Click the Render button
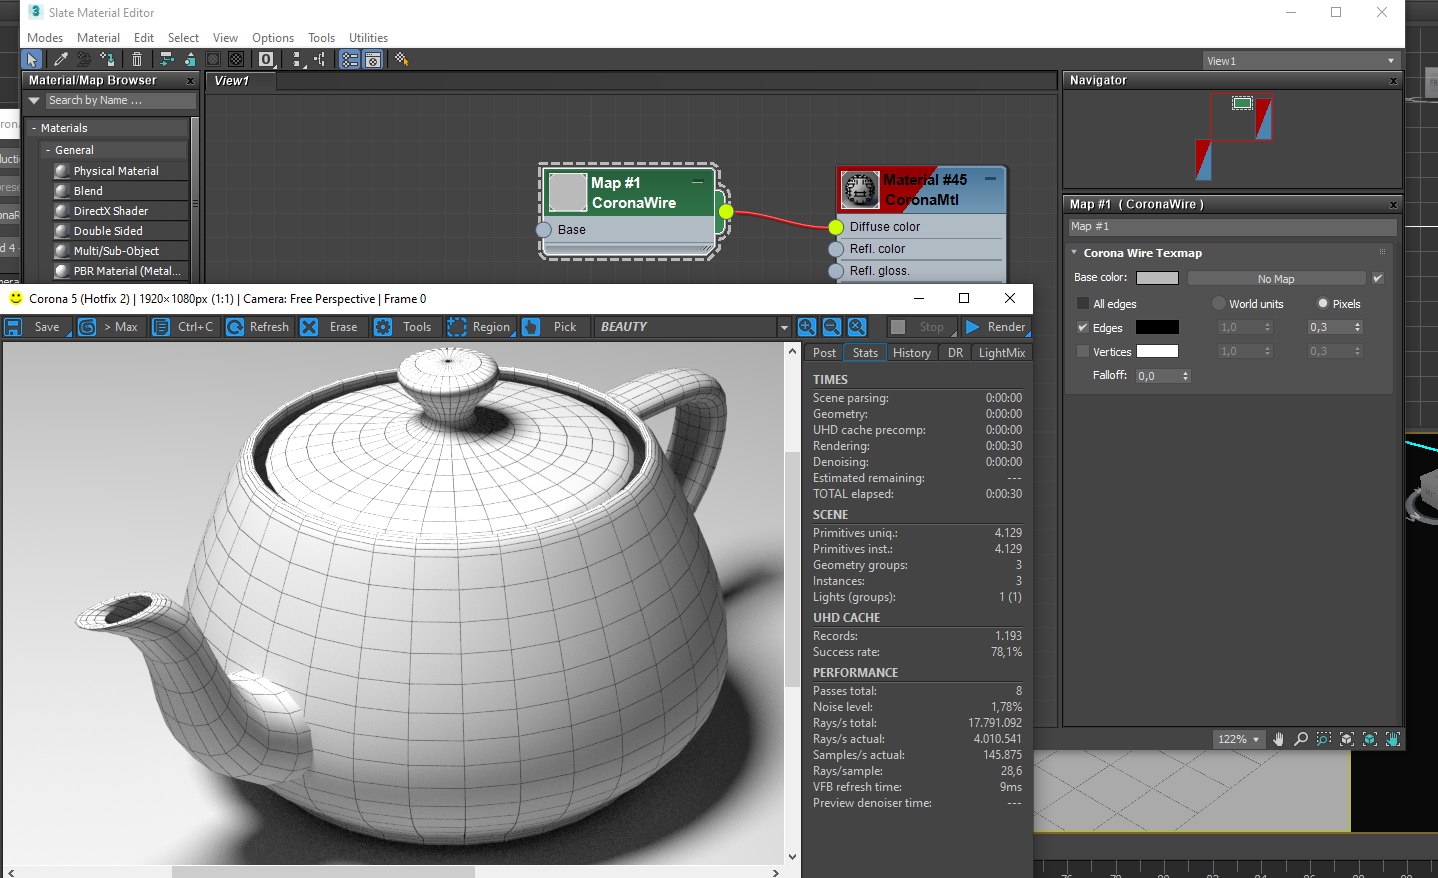Image resolution: width=1438 pixels, height=878 pixels. (996, 327)
